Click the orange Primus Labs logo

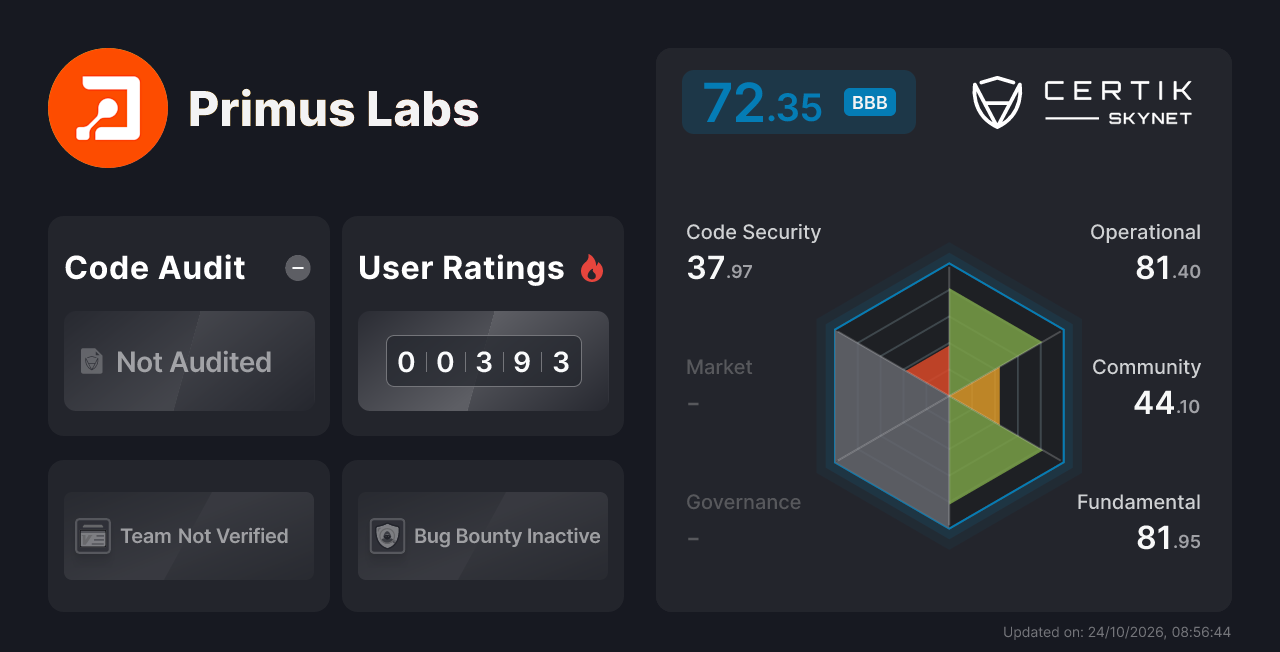coord(108,108)
